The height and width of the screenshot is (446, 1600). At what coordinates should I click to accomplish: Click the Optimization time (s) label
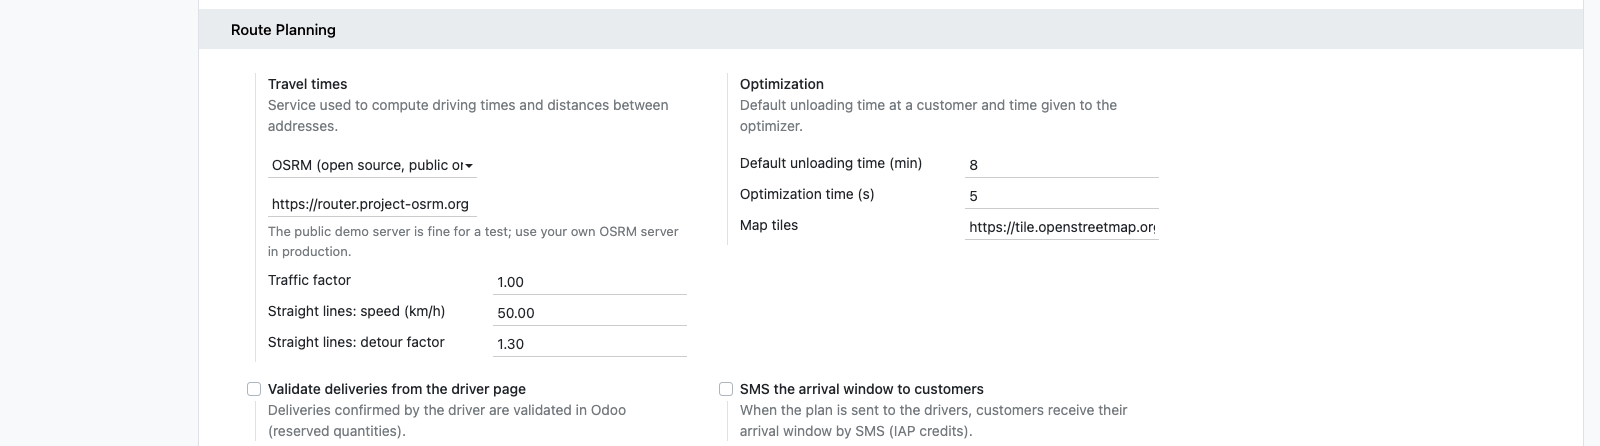coord(807,194)
